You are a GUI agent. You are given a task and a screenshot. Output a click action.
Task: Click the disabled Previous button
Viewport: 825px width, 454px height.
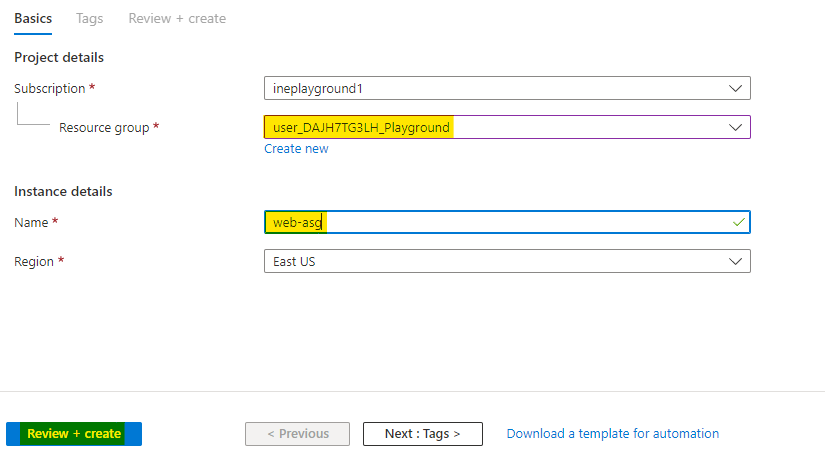point(297,434)
